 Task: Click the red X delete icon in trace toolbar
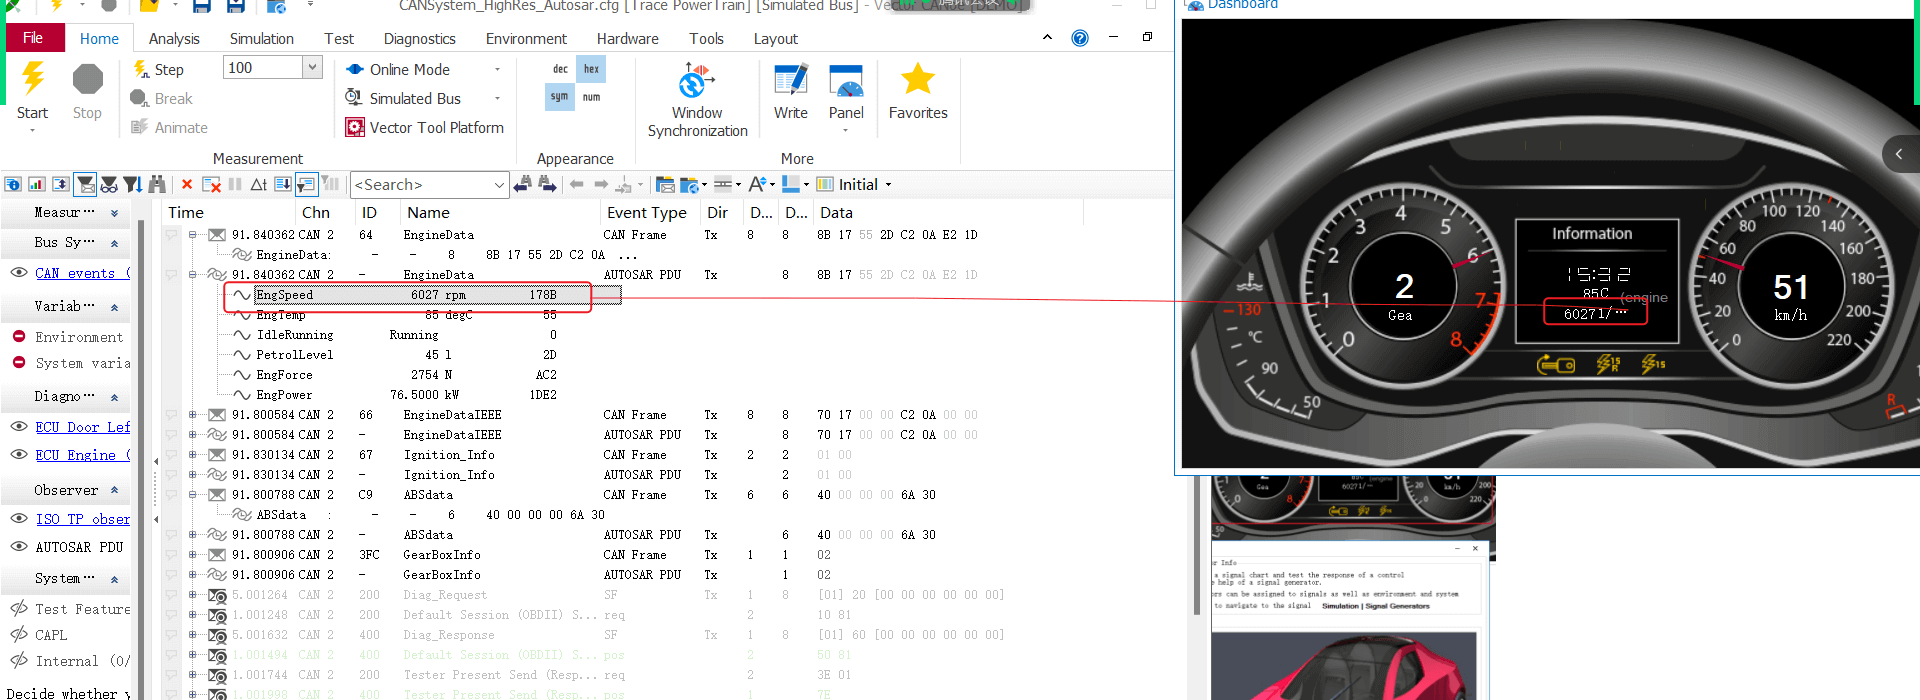click(x=187, y=184)
